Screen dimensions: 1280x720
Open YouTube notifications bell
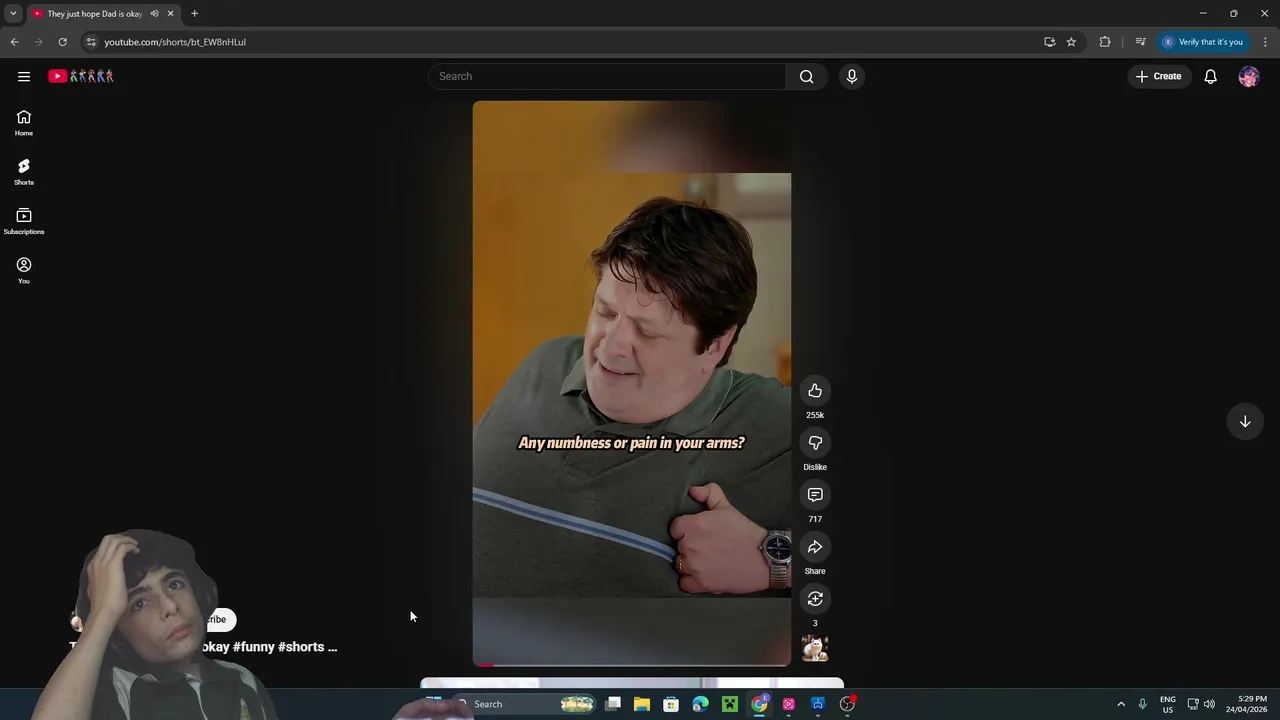1210,76
